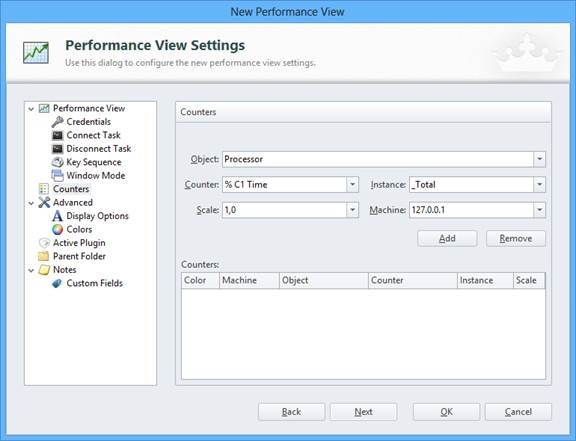The height and width of the screenshot is (441, 576).
Task: Expand the Instance dropdown showing _Total
Action: [x=478, y=184]
